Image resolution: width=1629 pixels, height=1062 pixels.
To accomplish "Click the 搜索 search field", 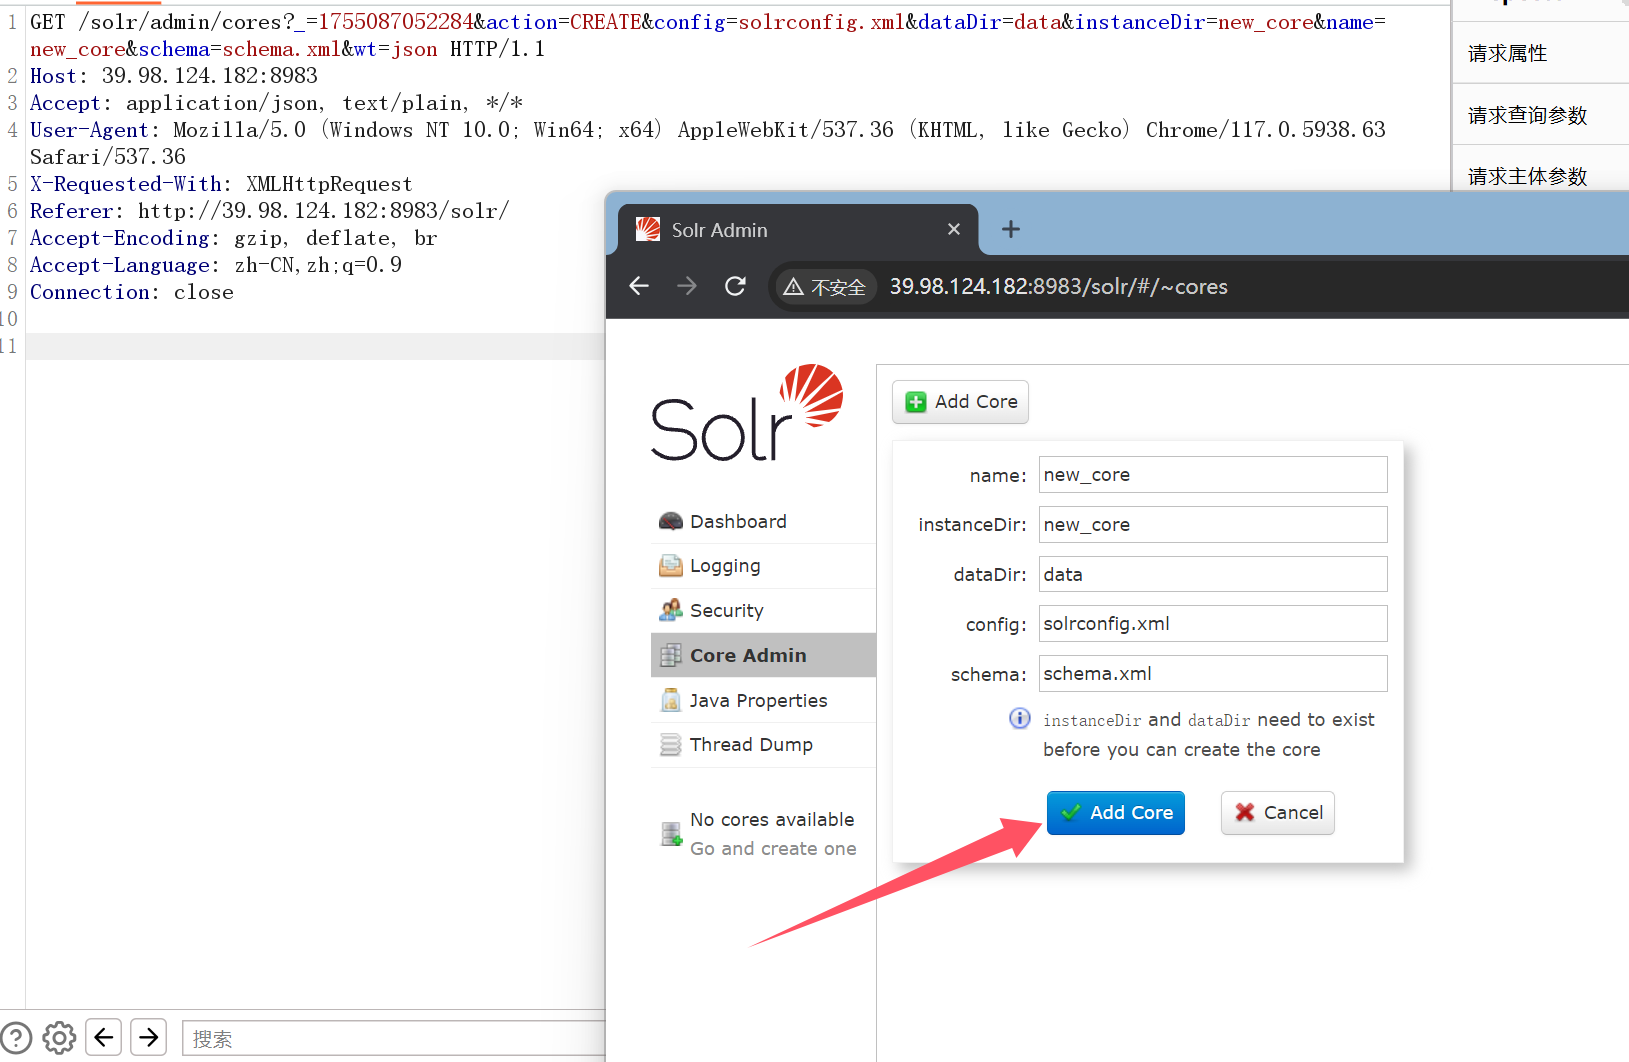I will click(x=393, y=1039).
